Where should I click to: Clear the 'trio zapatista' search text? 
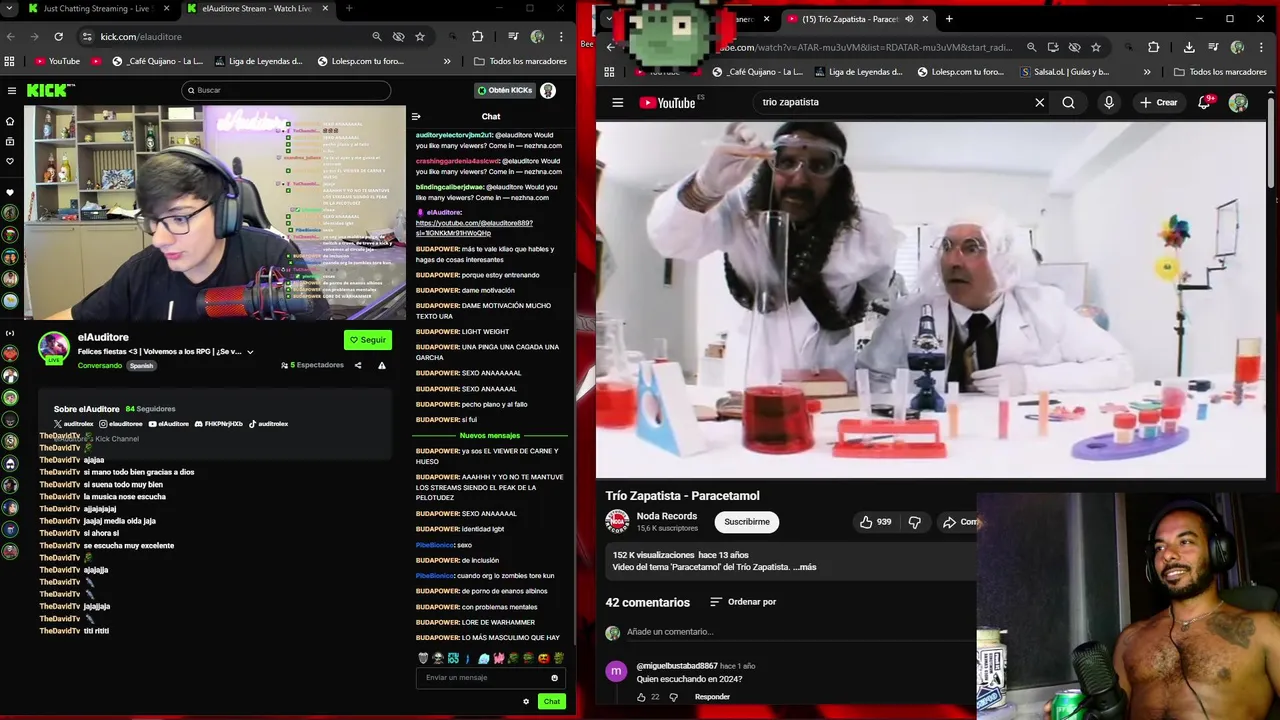coord(1039,102)
